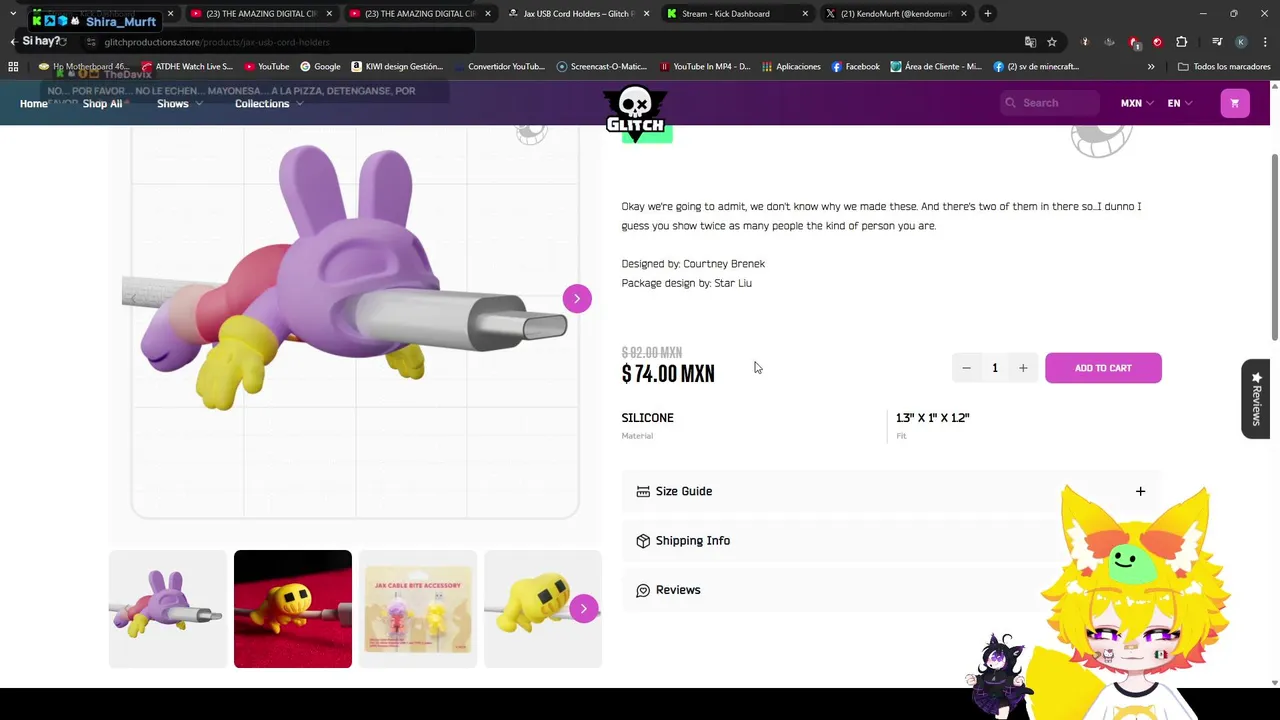Open the Reviews side widget
The width and height of the screenshot is (1280, 720).
click(x=1256, y=398)
